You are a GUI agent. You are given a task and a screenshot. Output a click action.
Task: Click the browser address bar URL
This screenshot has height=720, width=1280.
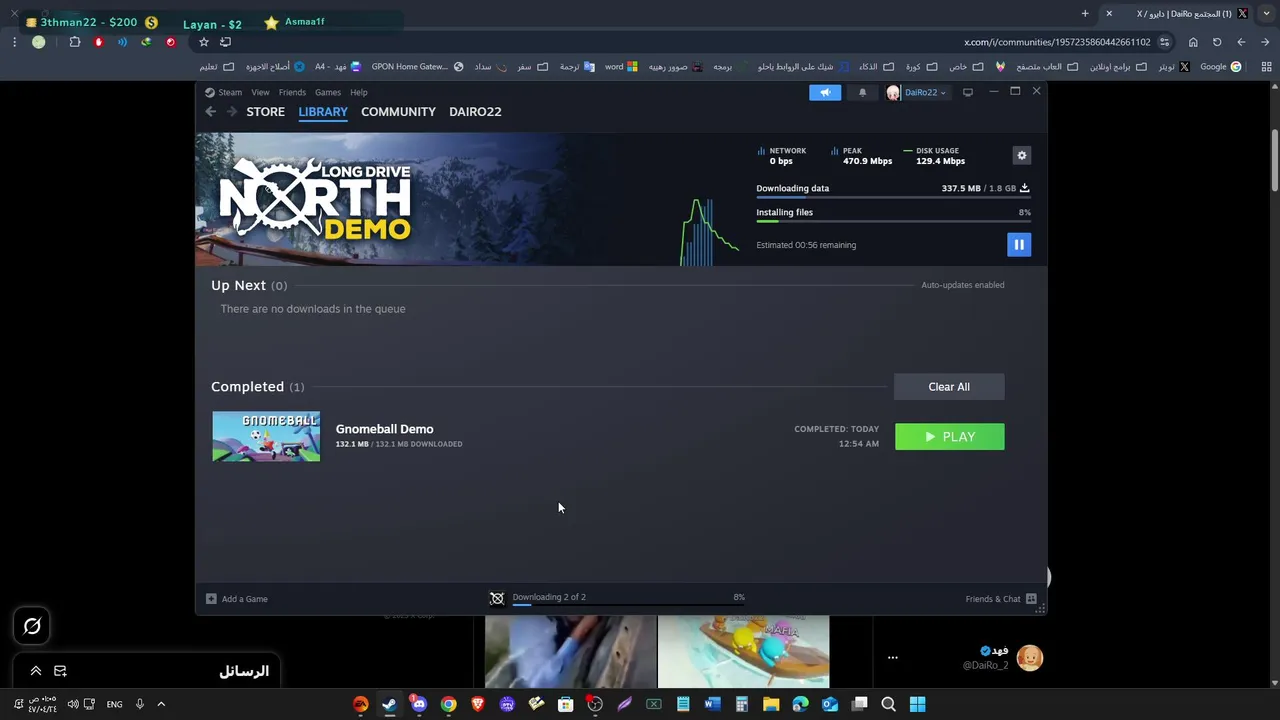pyautogui.click(x=1057, y=42)
